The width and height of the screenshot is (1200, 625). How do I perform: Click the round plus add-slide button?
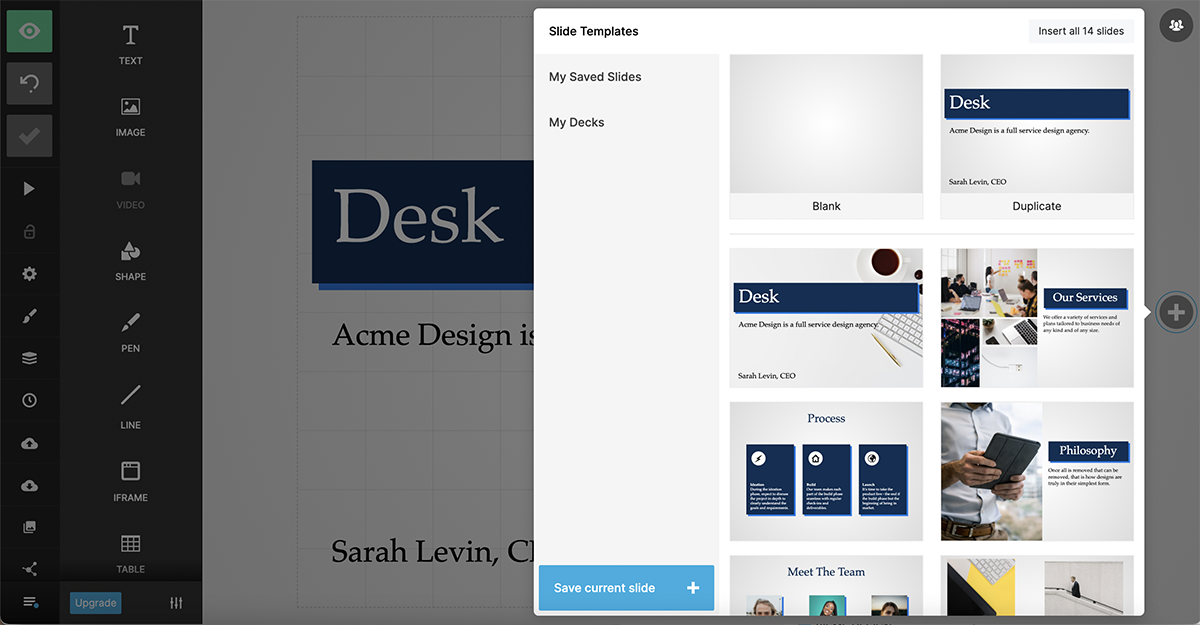(1176, 313)
